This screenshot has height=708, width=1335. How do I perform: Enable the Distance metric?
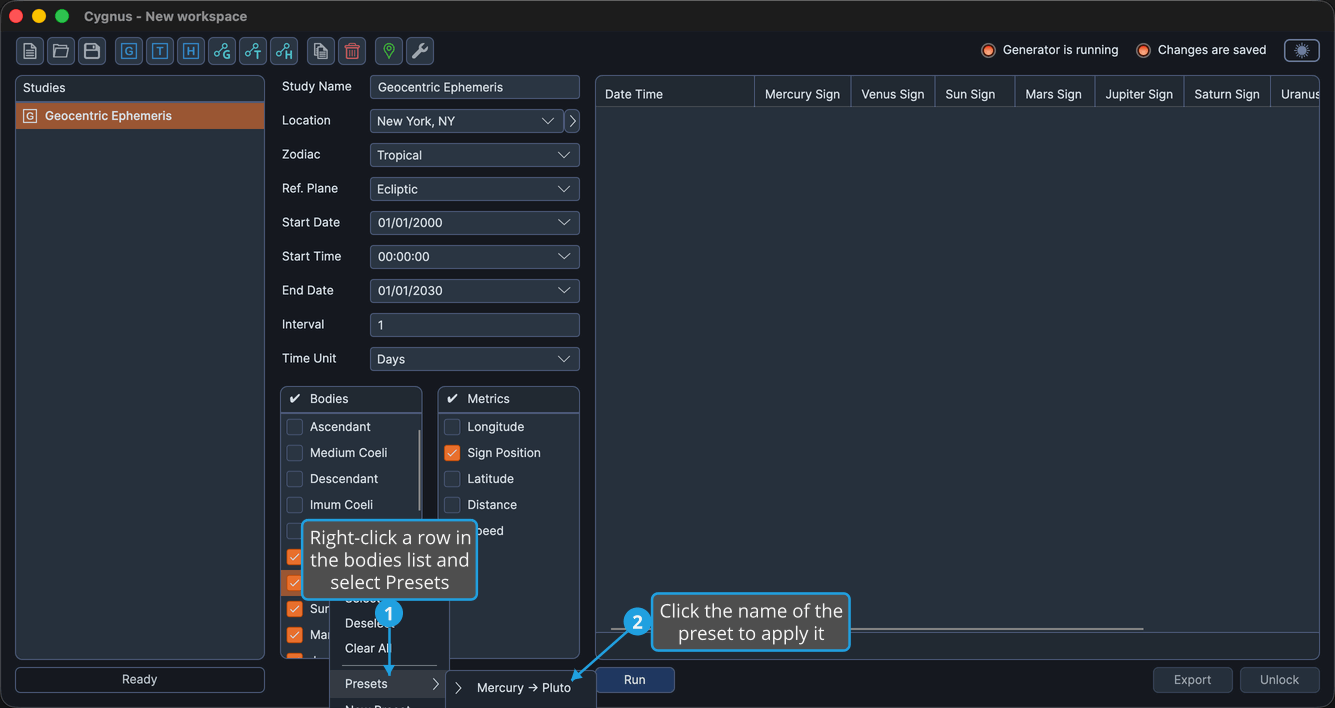[x=452, y=505]
